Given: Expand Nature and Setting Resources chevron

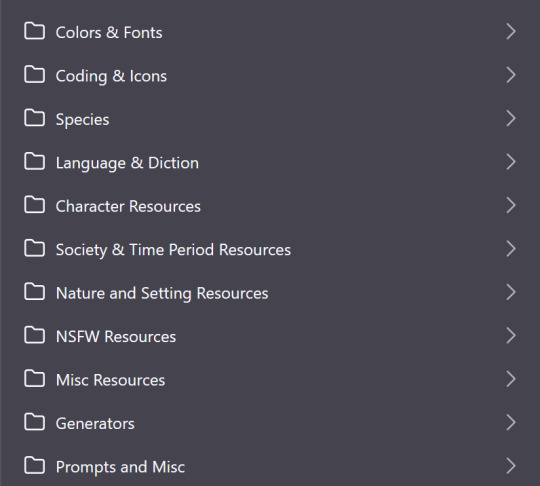Looking at the screenshot, I should (511, 292).
